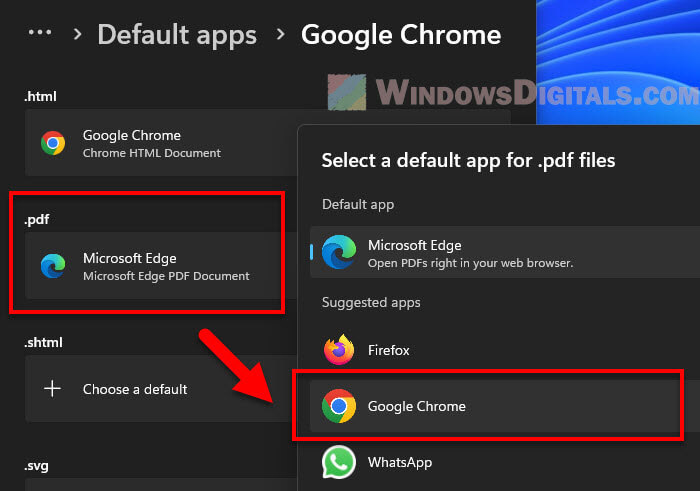The image size is (700, 491).
Task: Click the Chrome icon under .html
Action: point(53,143)
